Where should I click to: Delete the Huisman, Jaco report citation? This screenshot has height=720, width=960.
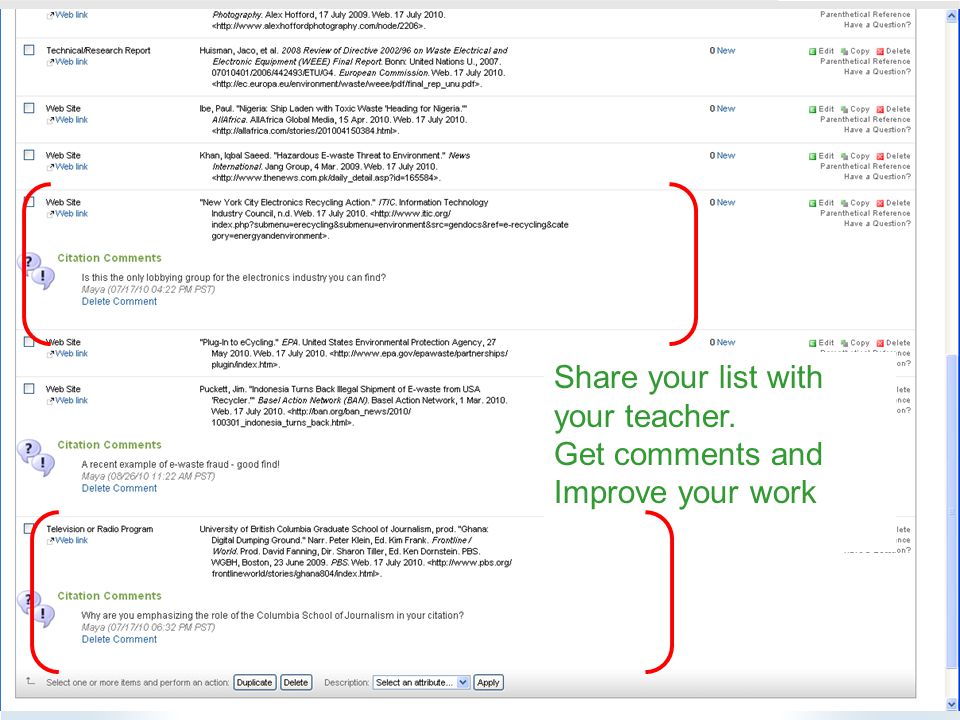click(x=893, y=51)
